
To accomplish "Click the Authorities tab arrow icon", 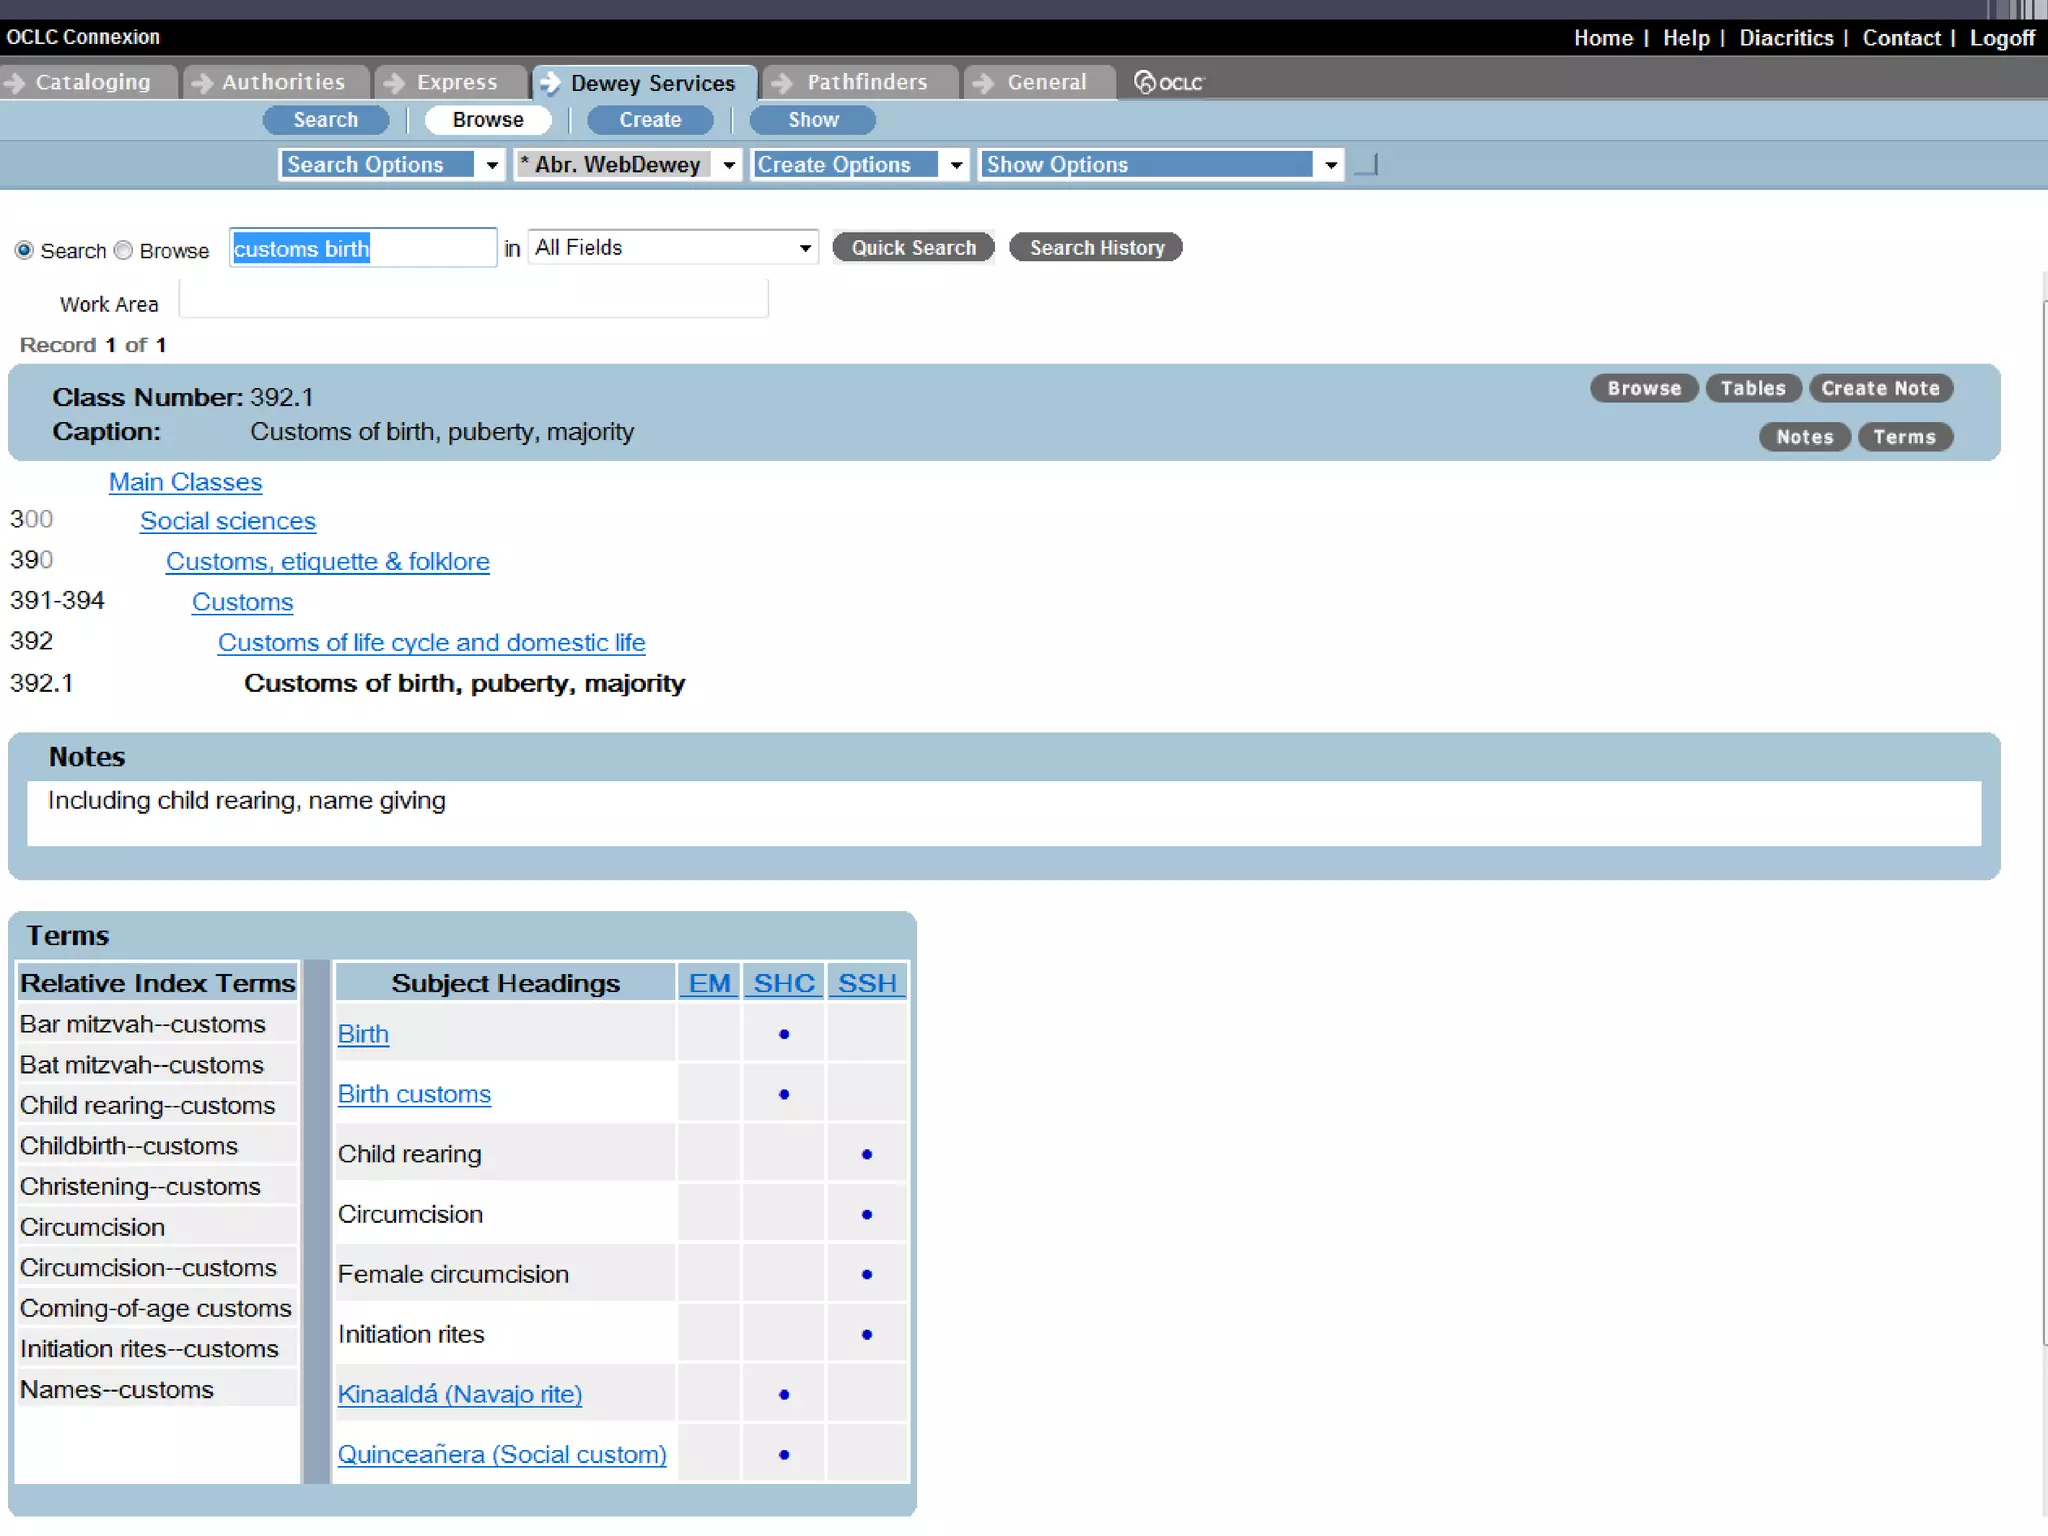I will [202, 83].
